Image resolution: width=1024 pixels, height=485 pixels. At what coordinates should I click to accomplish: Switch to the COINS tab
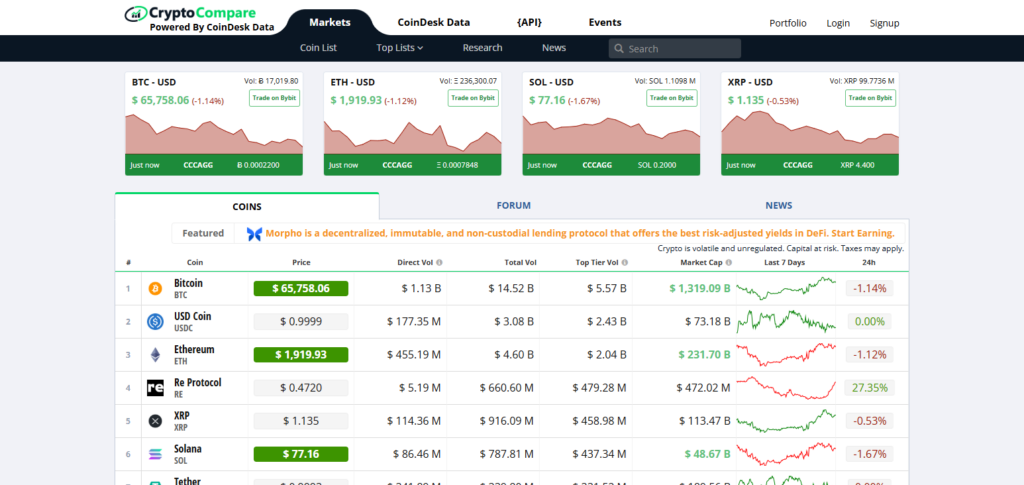tap(247, 206)
